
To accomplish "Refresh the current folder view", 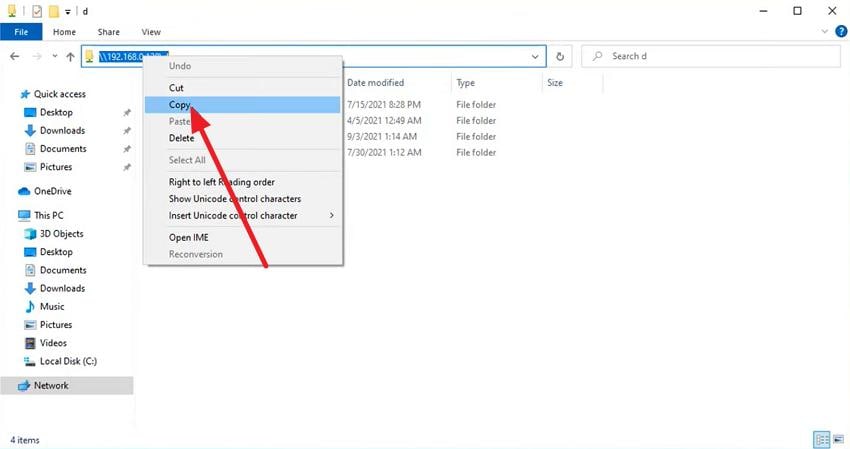I will (560, 56).
